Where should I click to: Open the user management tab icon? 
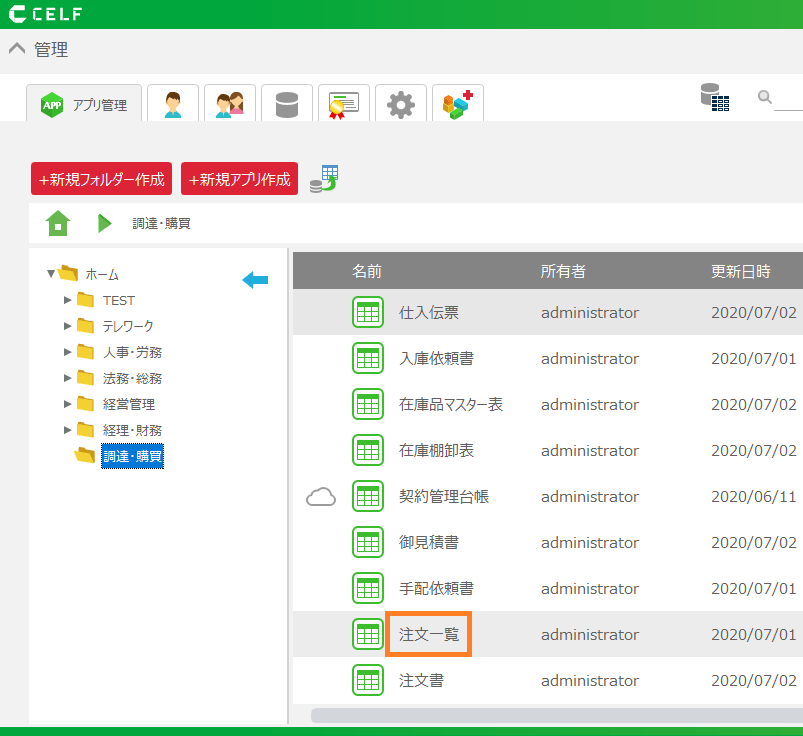(x=173, y=104)
